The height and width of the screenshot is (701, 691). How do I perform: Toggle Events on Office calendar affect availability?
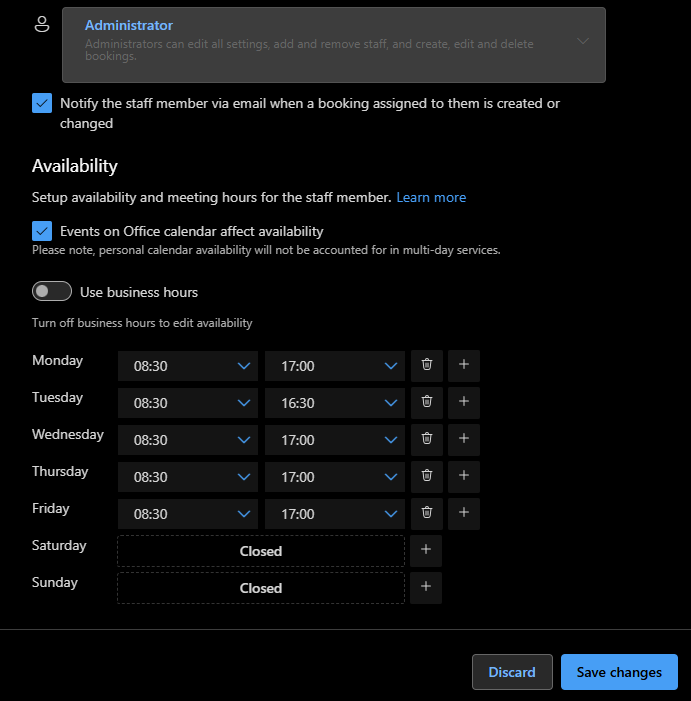pyautogui.click(x=42, y=231)
